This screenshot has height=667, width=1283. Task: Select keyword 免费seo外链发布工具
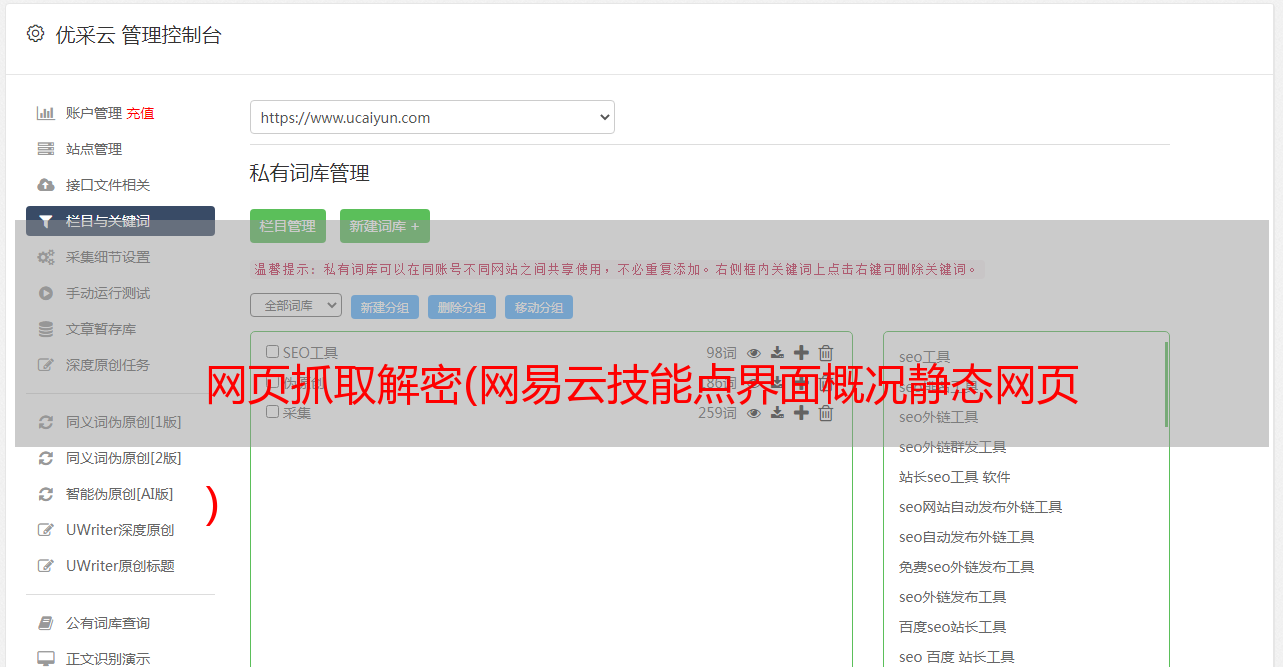pos(966,567)
